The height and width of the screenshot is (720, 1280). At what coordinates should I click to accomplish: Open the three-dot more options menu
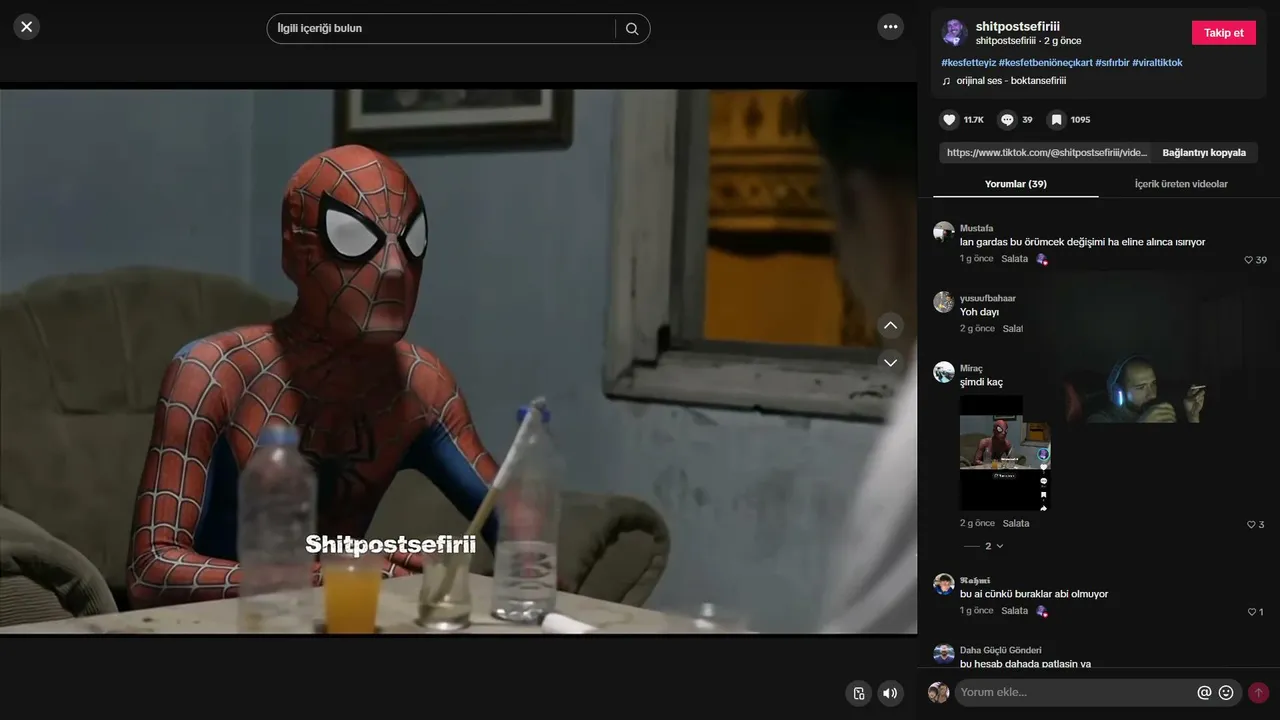(x=890, y=27)
